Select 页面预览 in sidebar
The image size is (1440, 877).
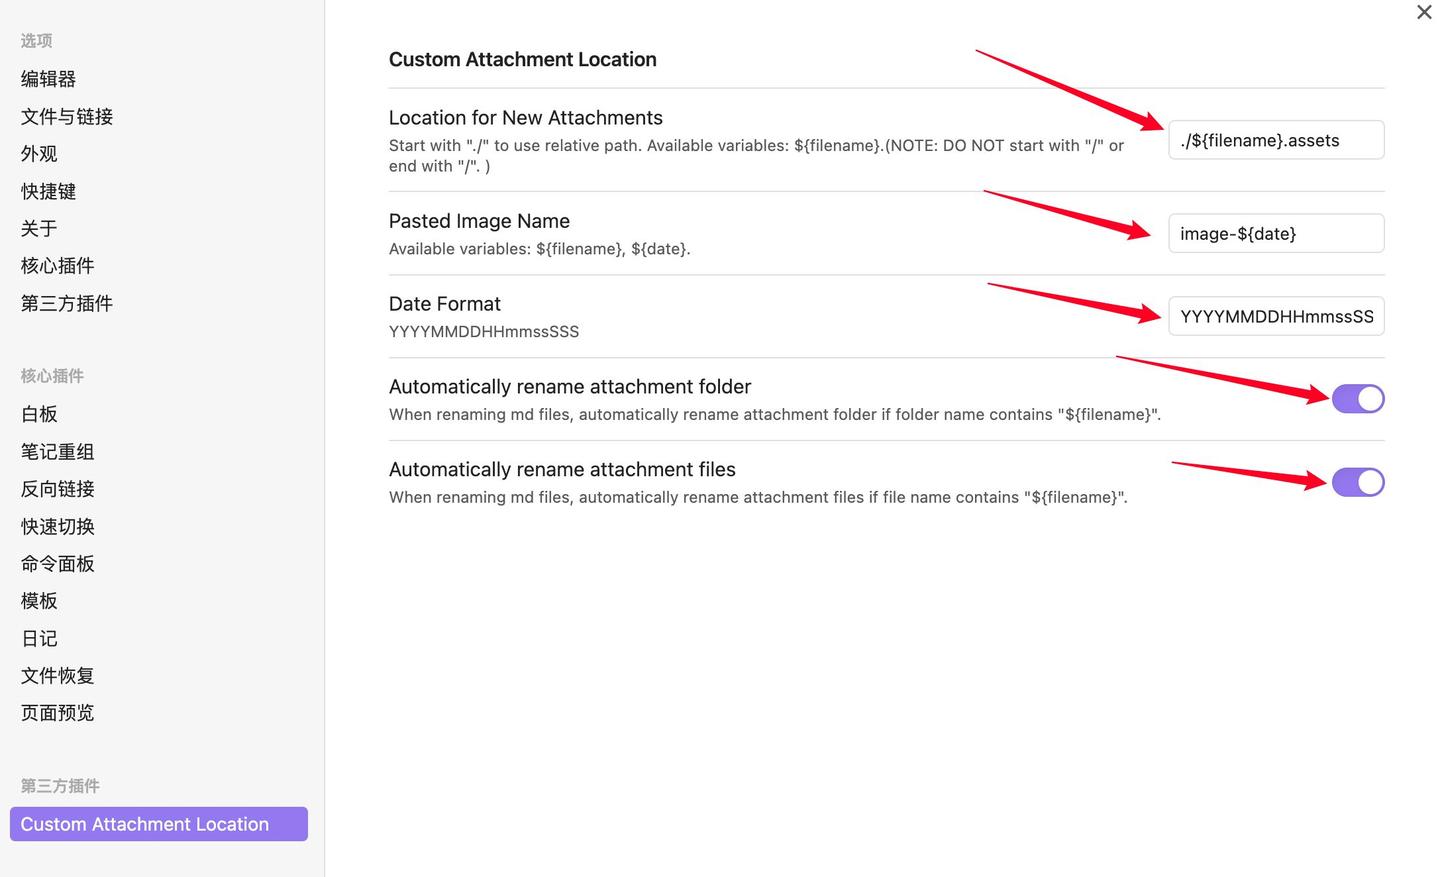57,713
